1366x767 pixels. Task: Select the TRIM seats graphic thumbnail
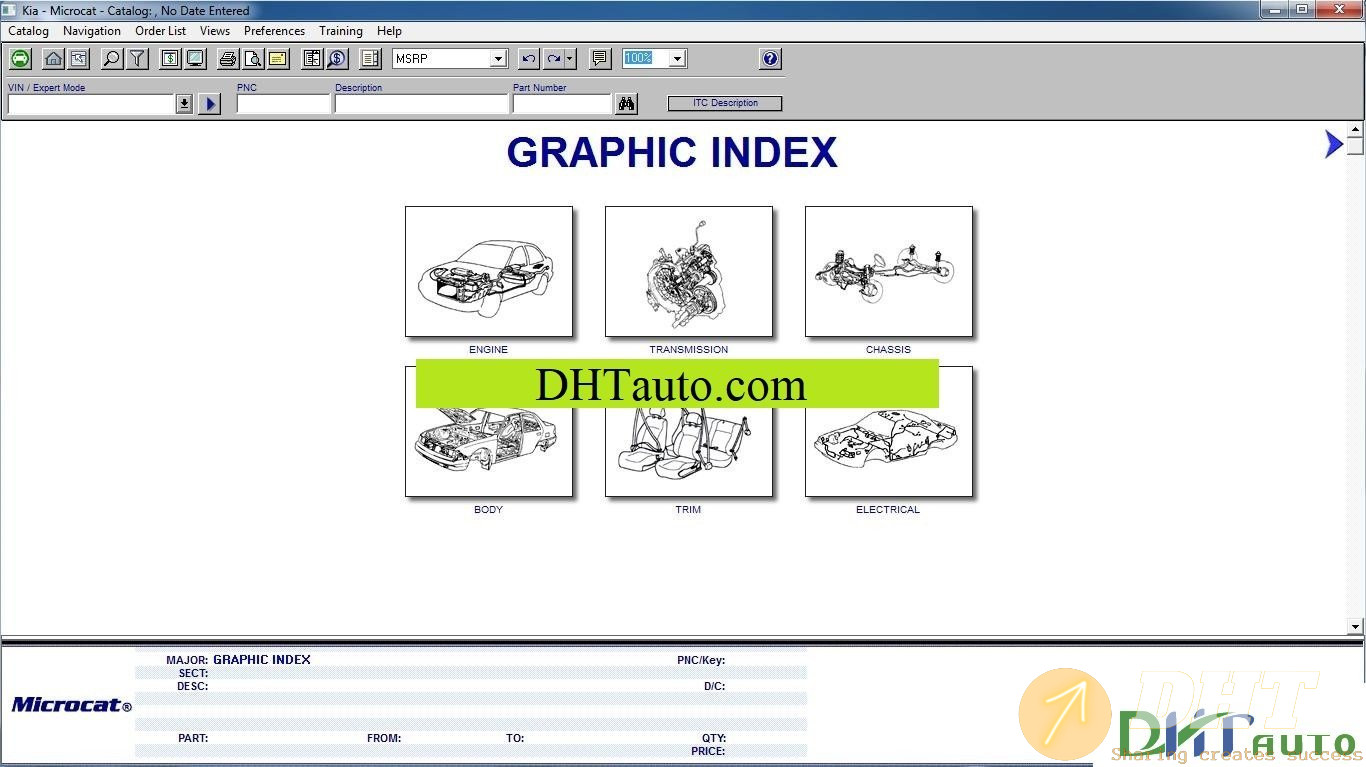[689, 432]
